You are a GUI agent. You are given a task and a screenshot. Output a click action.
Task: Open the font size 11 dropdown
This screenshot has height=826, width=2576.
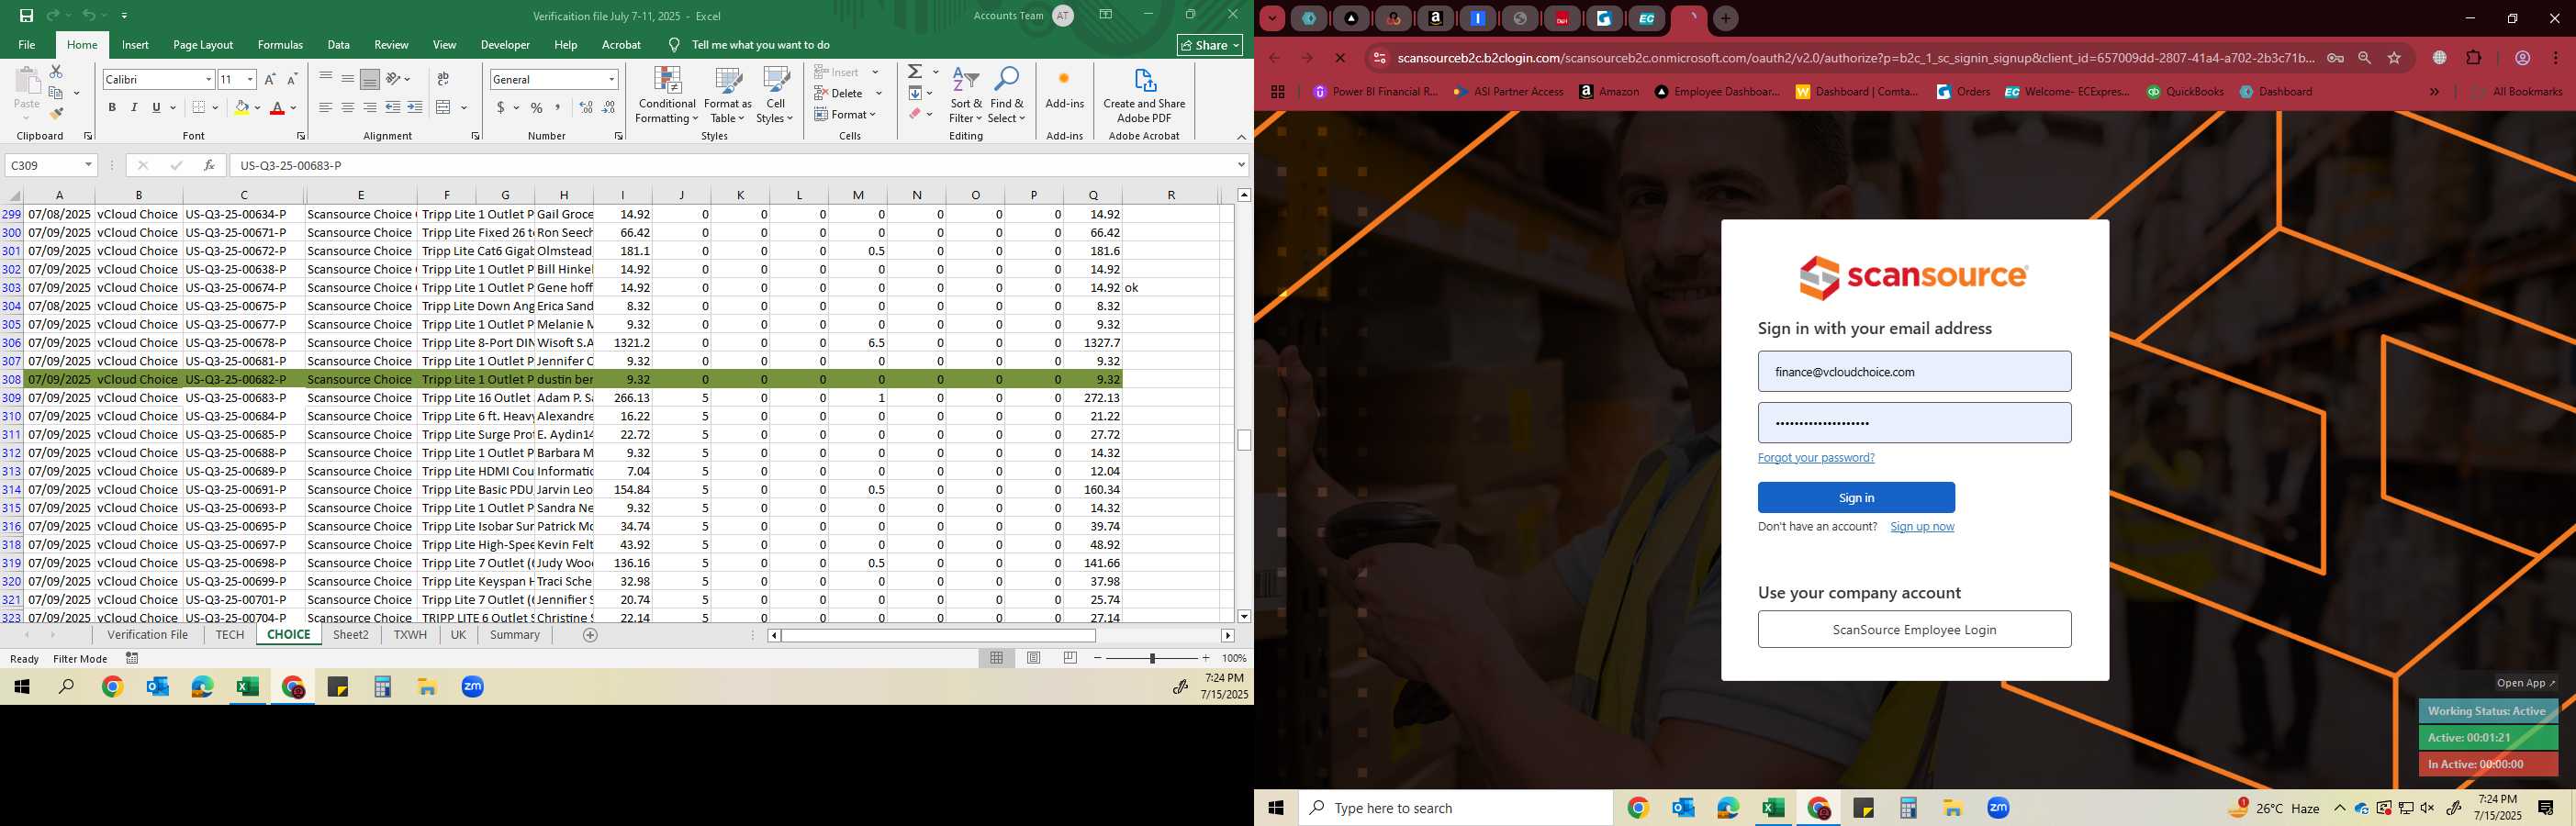[250, 79]
